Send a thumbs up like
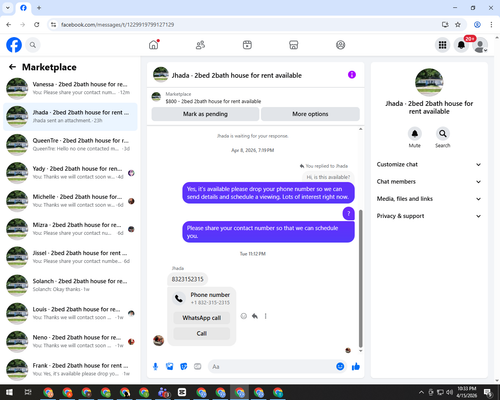500x400 pixels. click(x=356, y=367)
